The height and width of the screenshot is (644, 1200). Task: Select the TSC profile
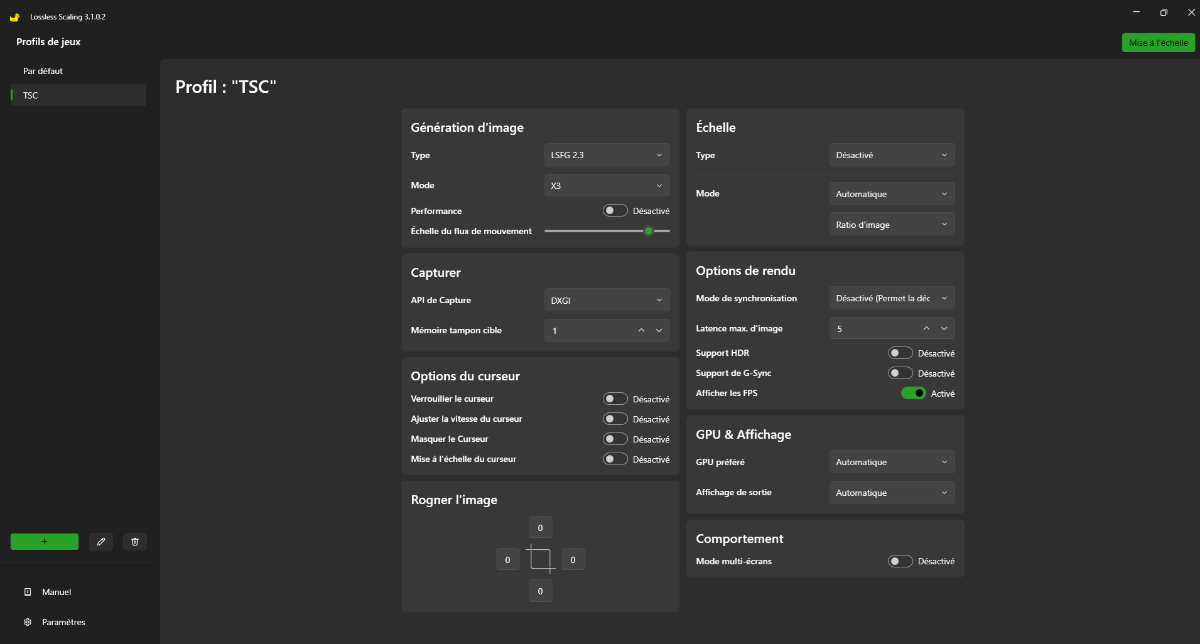pyautogui.click(x=78, y=95)
